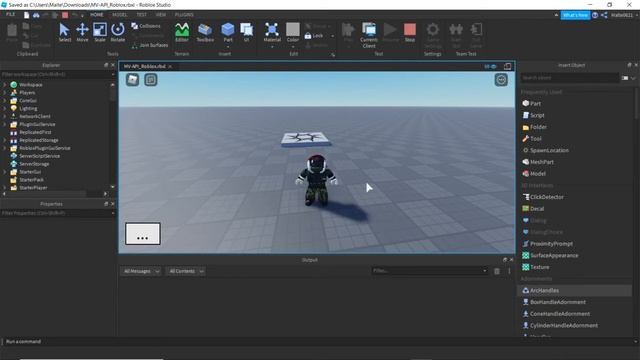Click the What's New button

(575, 15)
